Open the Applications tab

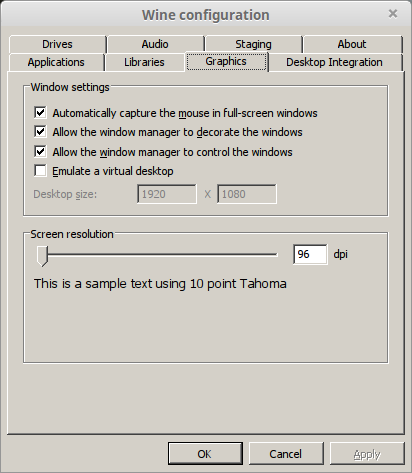[56, 62]
